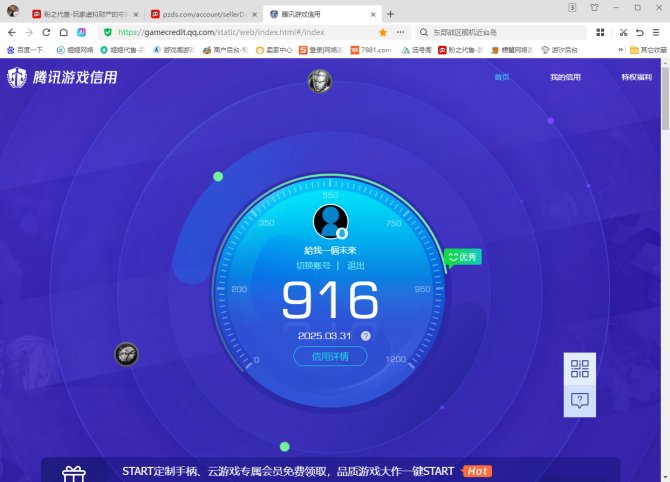Click the green security shield icon
This screenshot has width=670, height=482.
108,32
